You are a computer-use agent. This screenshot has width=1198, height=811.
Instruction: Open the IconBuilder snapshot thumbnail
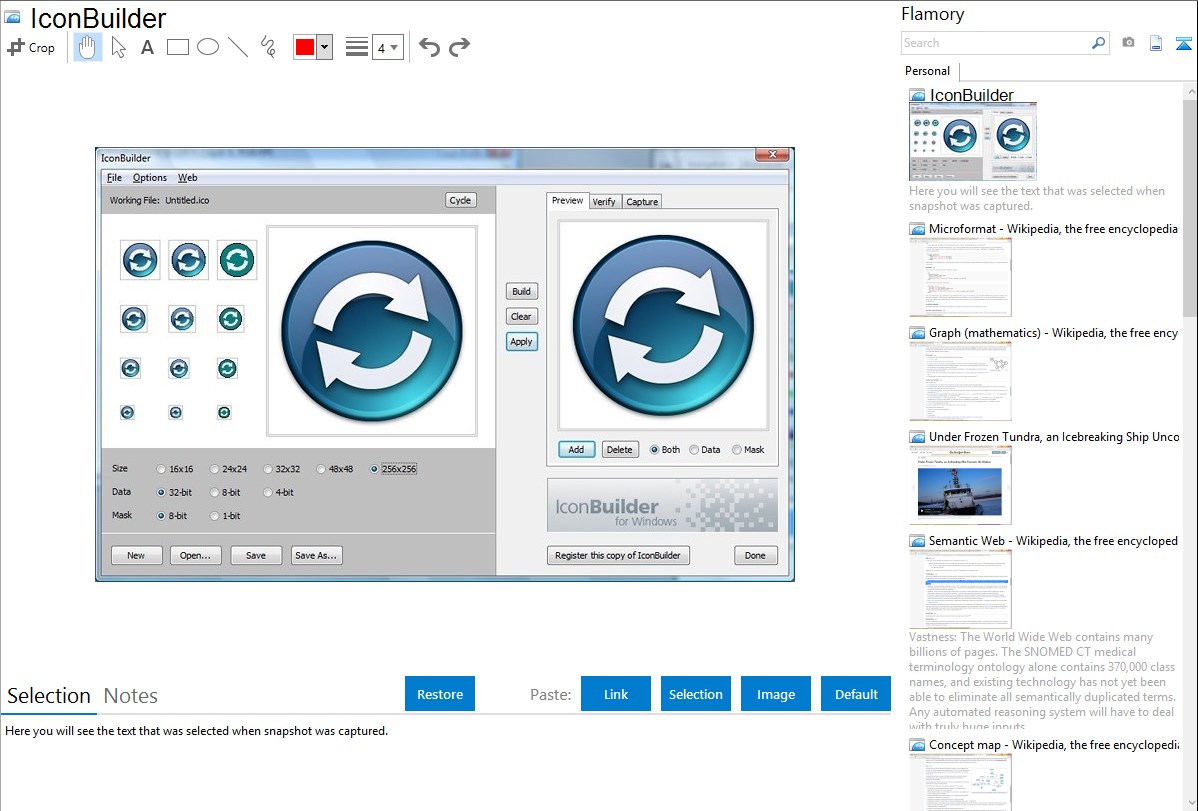coord(973,142)
